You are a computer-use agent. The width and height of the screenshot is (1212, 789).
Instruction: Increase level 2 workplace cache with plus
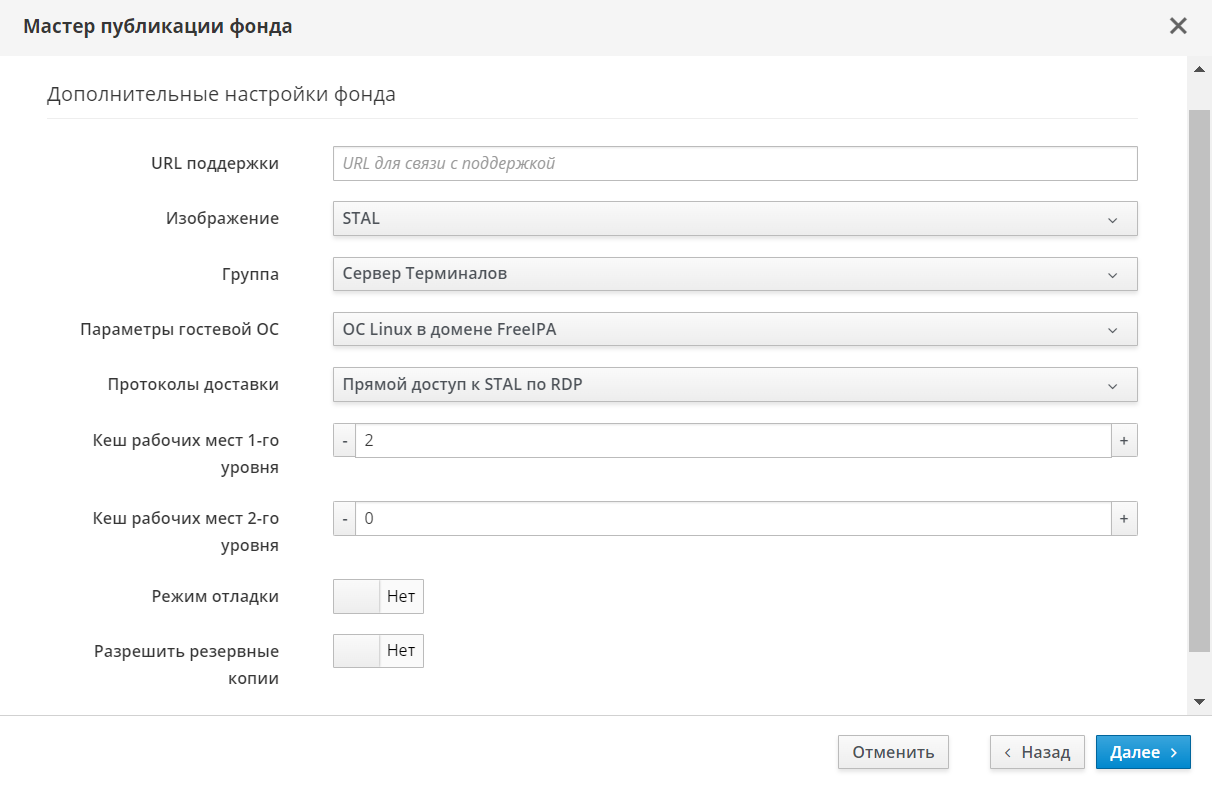[1124, 519]
